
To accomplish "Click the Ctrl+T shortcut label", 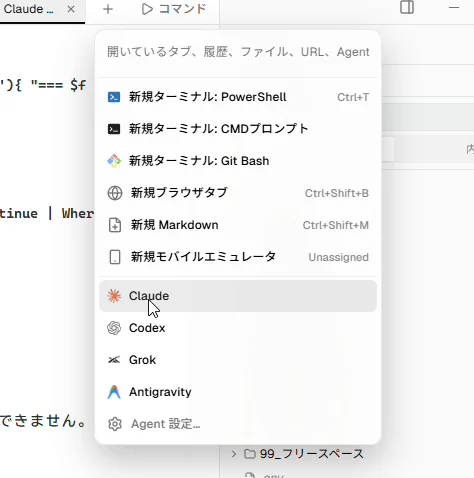I will click(353, 97).
